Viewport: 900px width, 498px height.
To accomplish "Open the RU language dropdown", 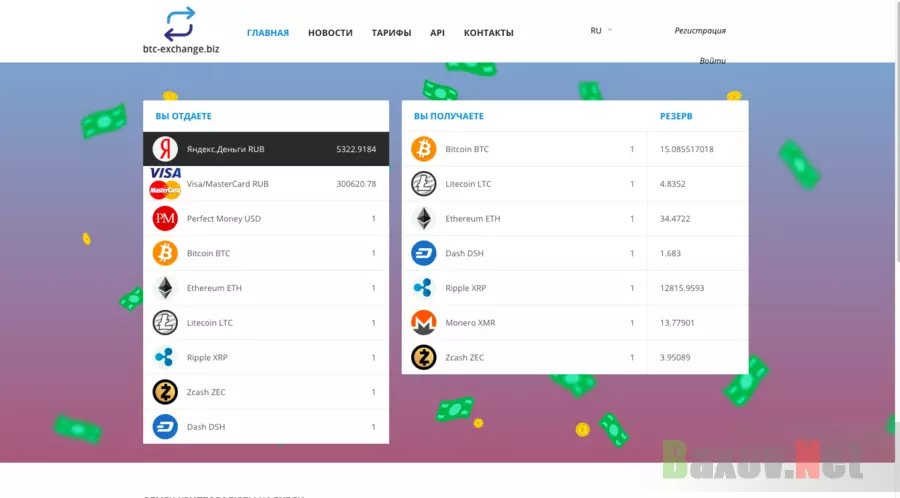I will 601,30.
